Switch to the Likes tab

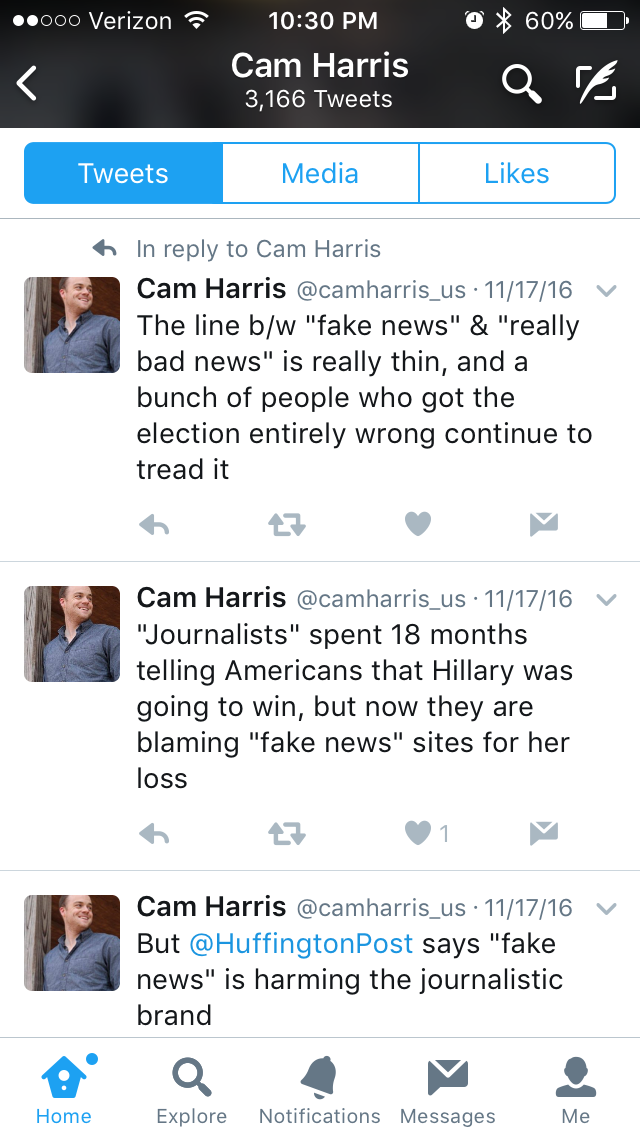tap(517, 173)
